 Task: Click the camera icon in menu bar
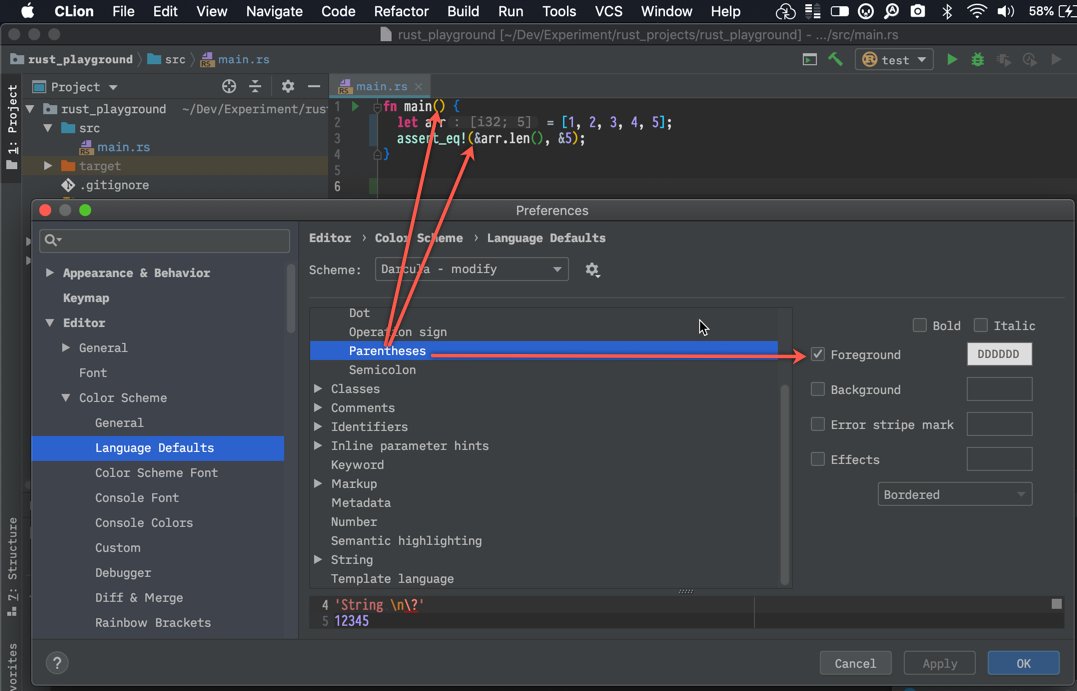click(918, 11)
